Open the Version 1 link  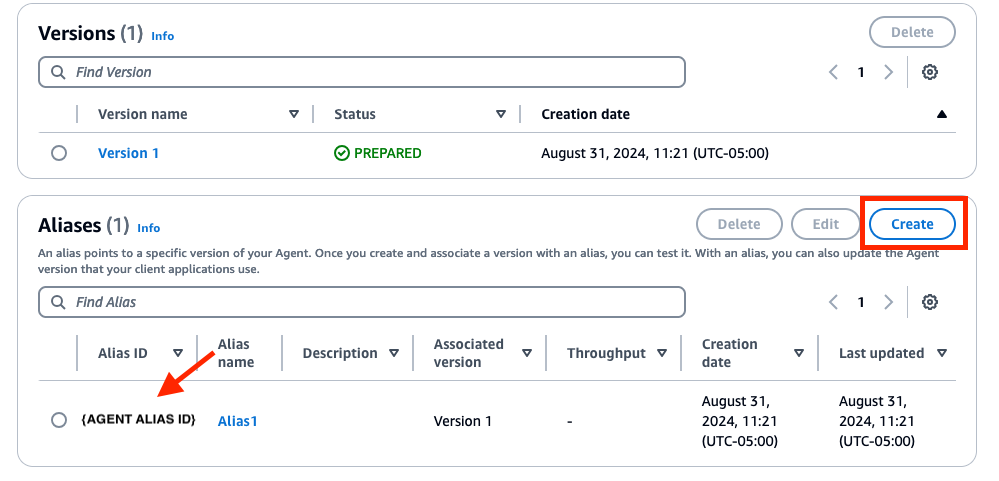point(129,154)
